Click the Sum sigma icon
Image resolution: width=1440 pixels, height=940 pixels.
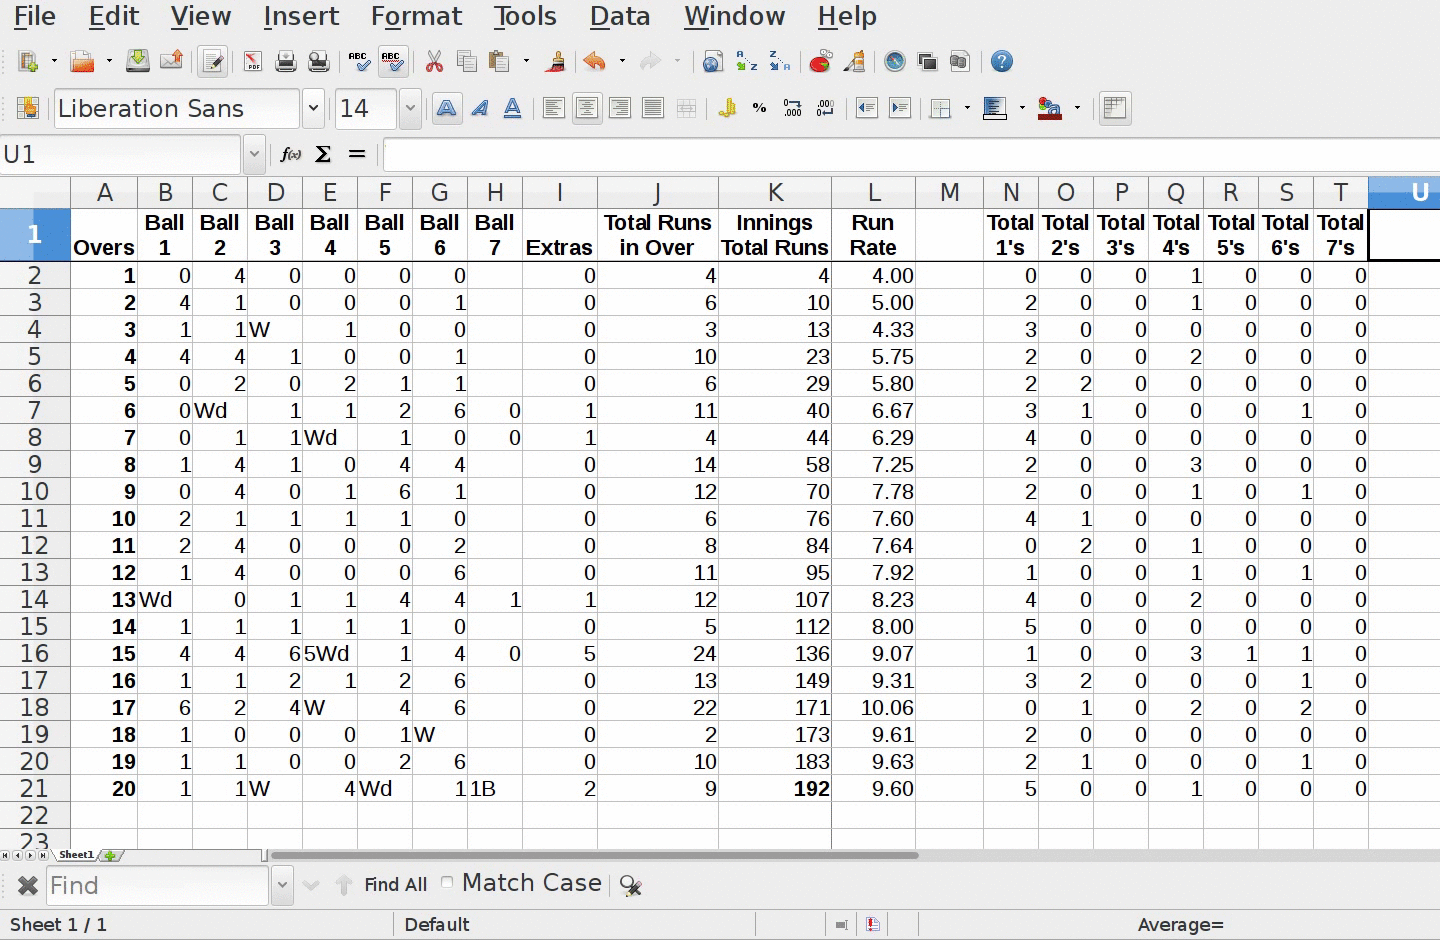(x=323, y=154)
